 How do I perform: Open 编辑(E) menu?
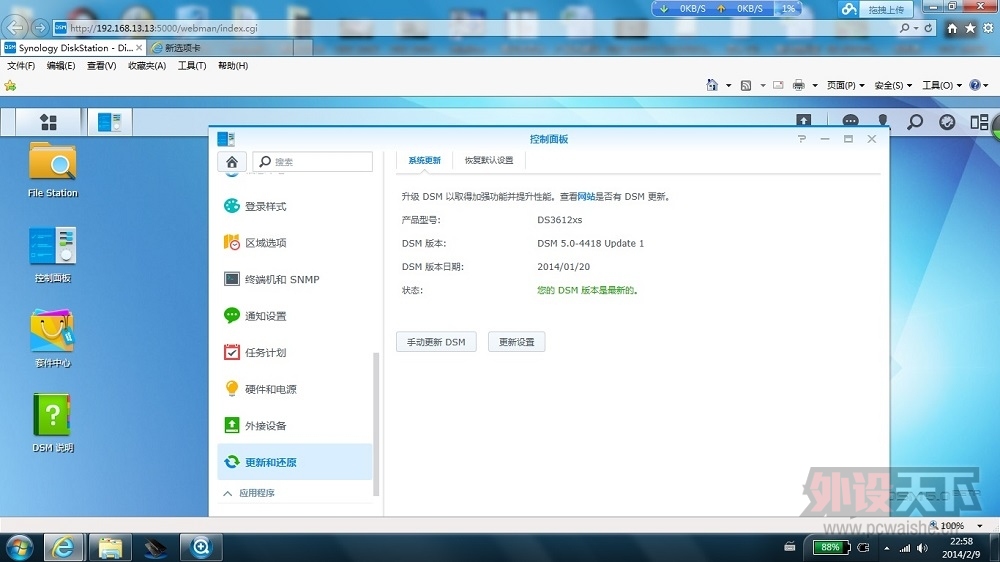(61, 66)
